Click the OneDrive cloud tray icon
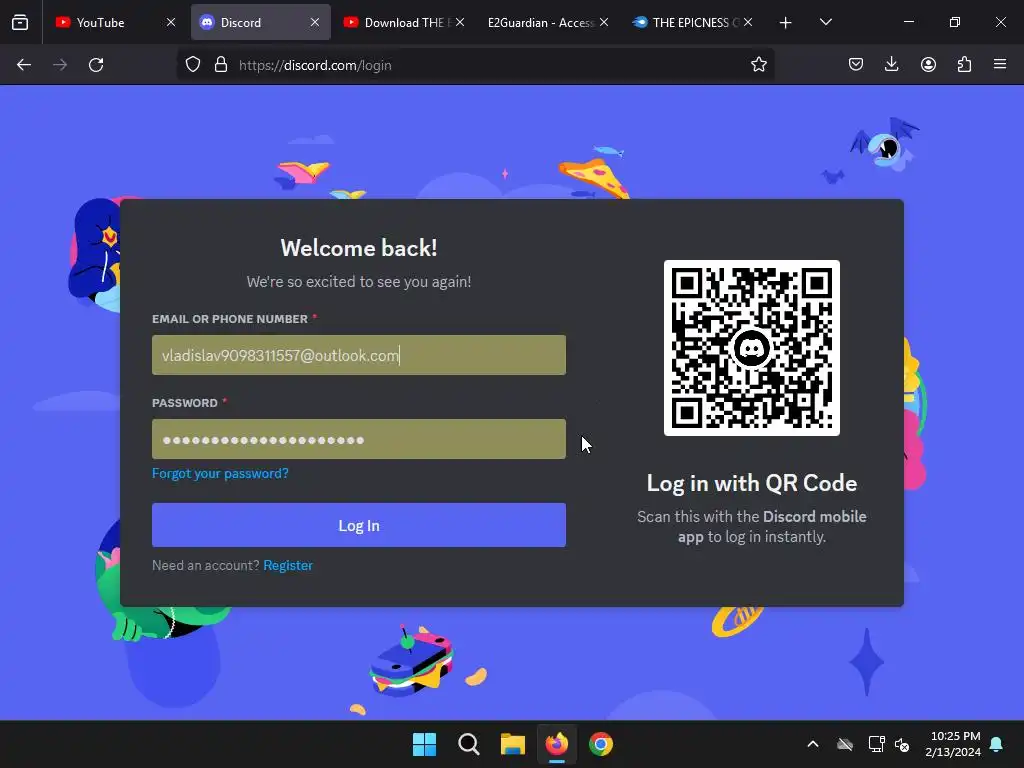Screen dimensions: 1024x768 845,744
